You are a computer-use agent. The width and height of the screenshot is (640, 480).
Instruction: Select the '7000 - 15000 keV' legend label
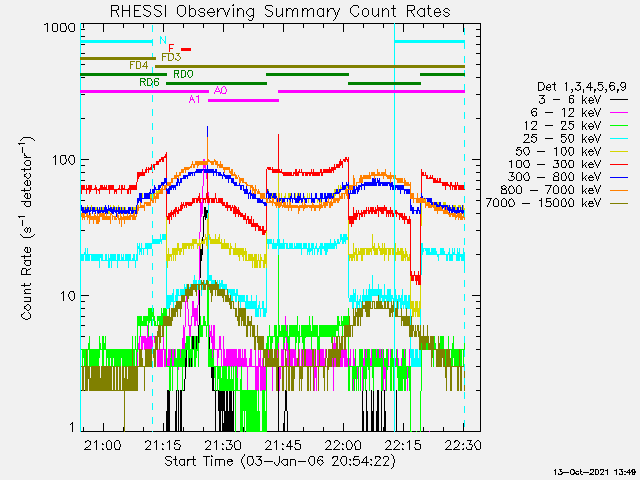[x=543, y=203]
